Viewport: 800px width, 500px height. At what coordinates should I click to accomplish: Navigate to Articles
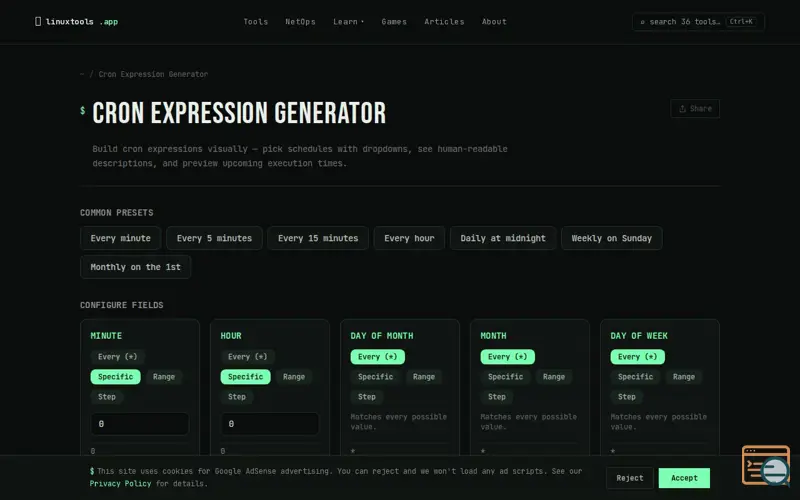pyautogui.click(x=444, y=21)
